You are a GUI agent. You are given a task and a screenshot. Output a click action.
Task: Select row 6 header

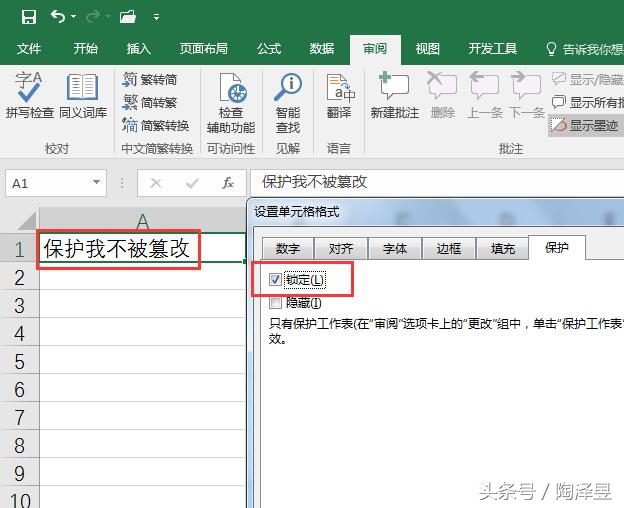[x=19, y=389]
